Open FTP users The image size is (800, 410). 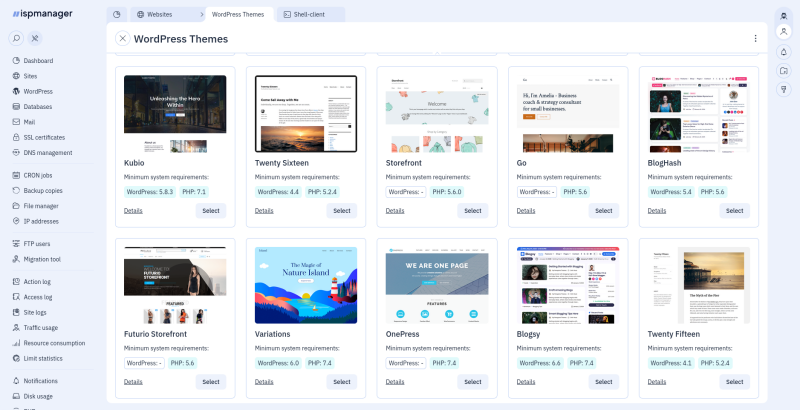pos(37,244)
